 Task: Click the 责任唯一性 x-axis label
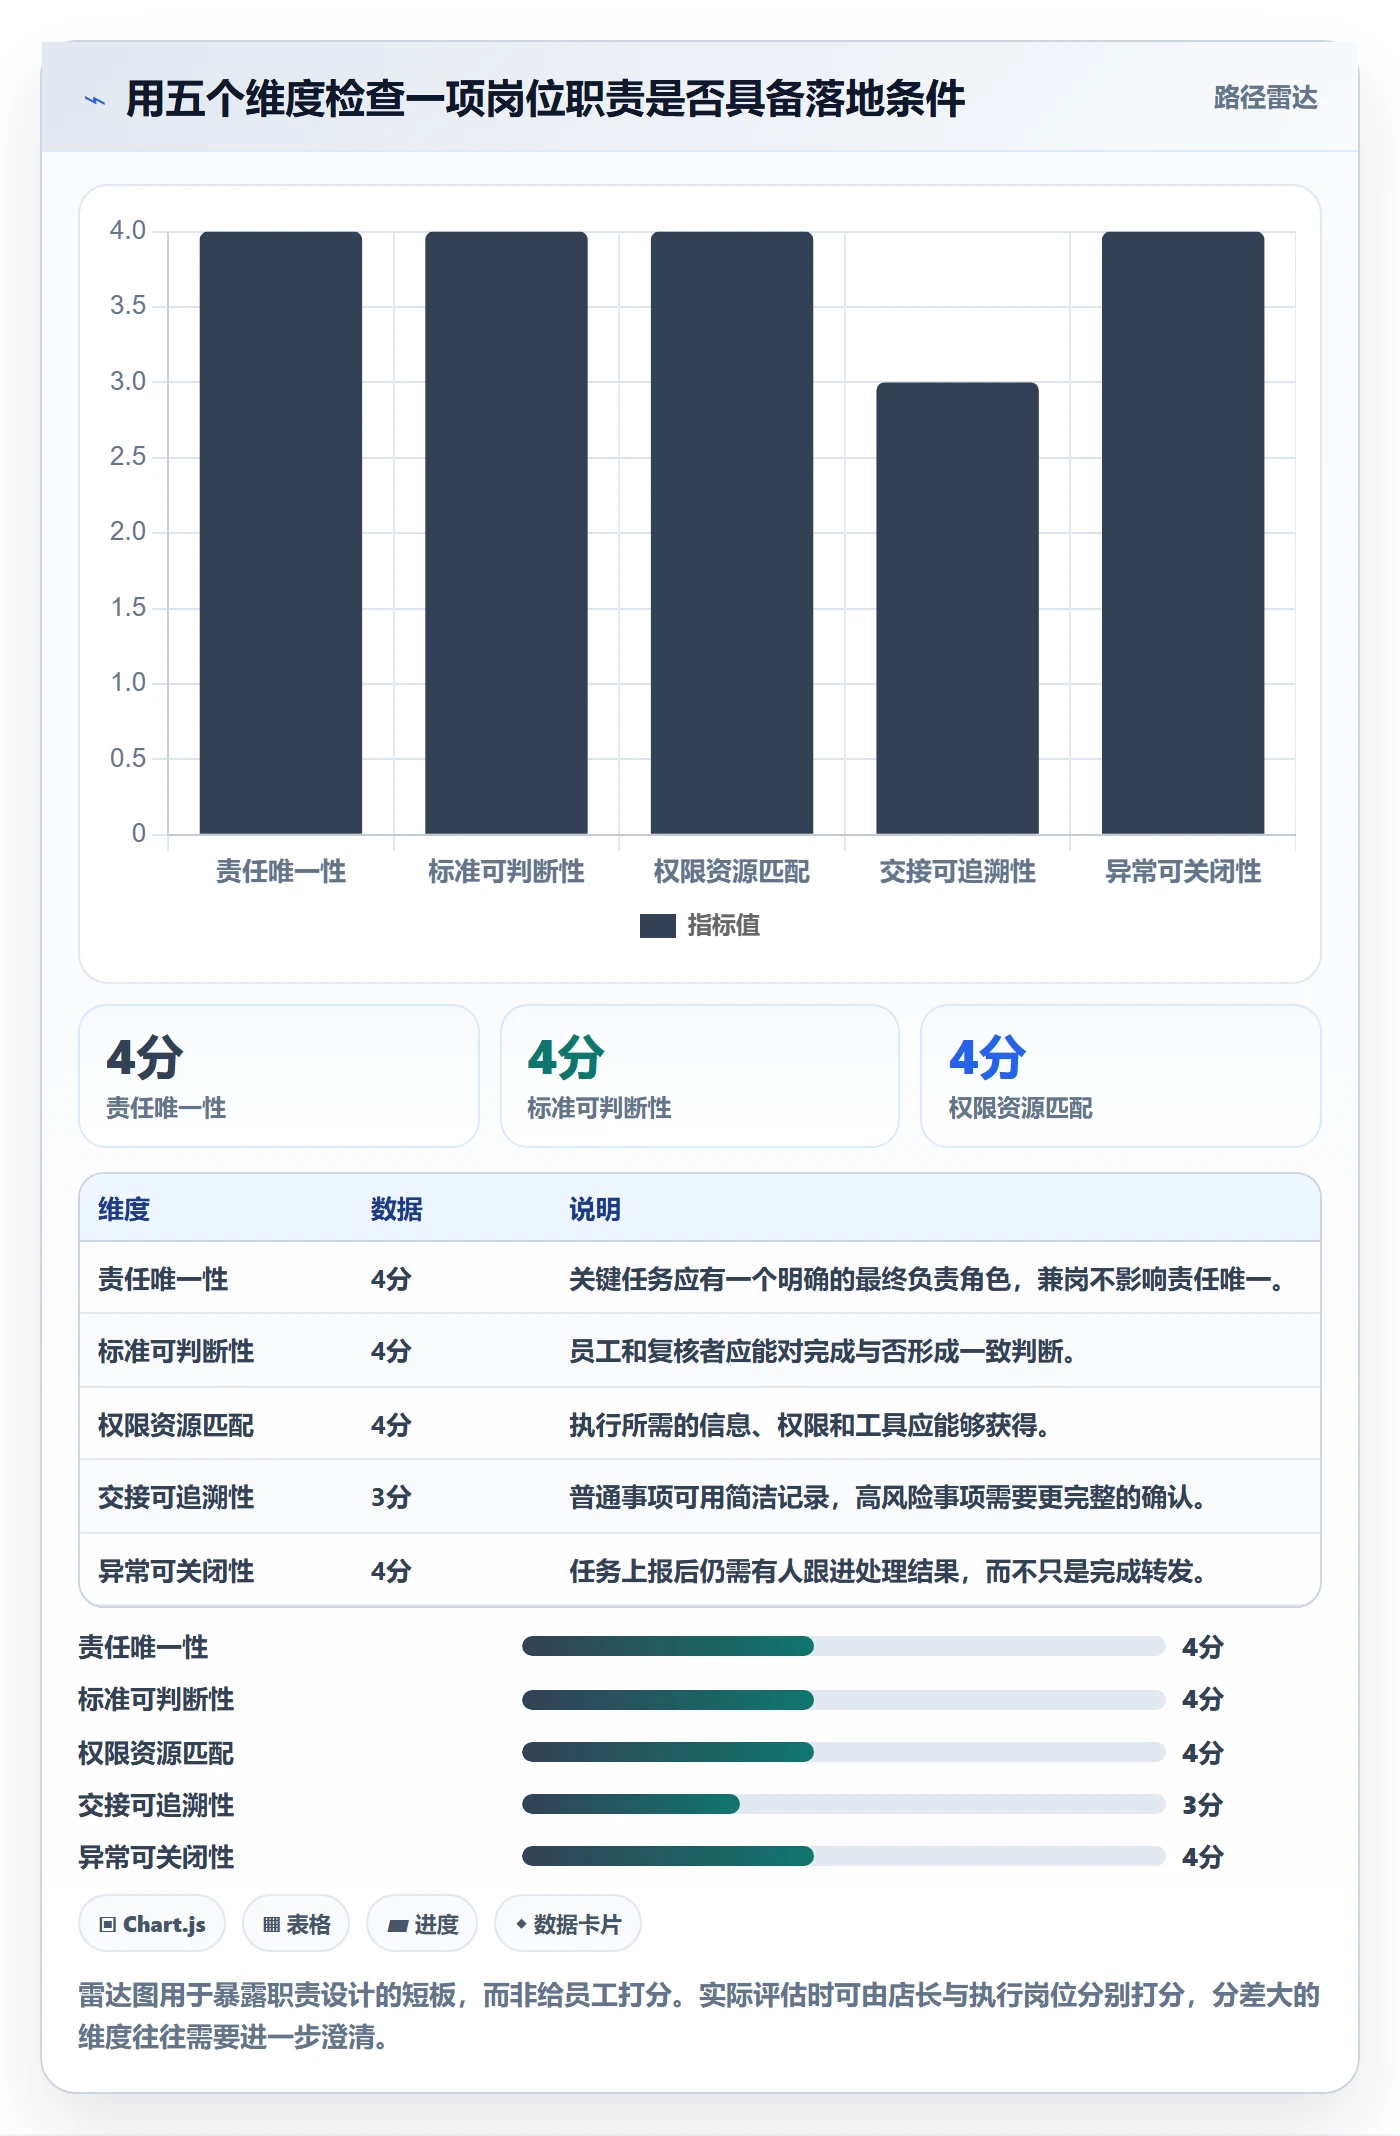tap(281, 872)
